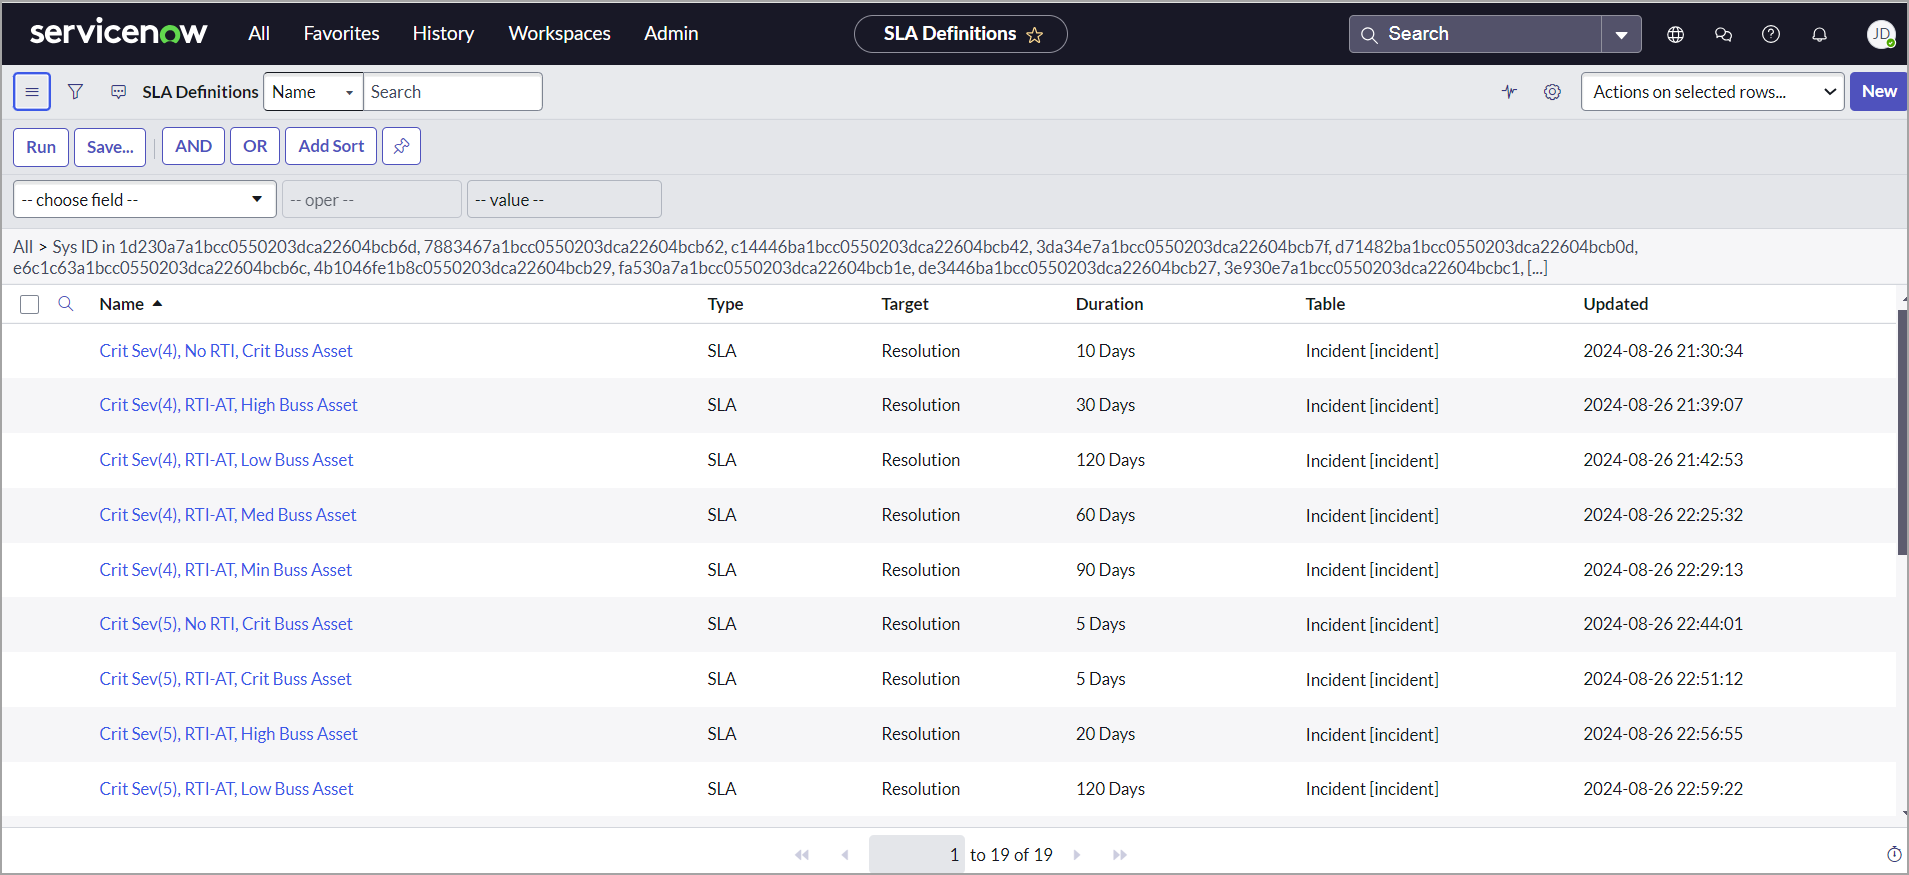Open list personalization gear icon

tap(1552, 92)
